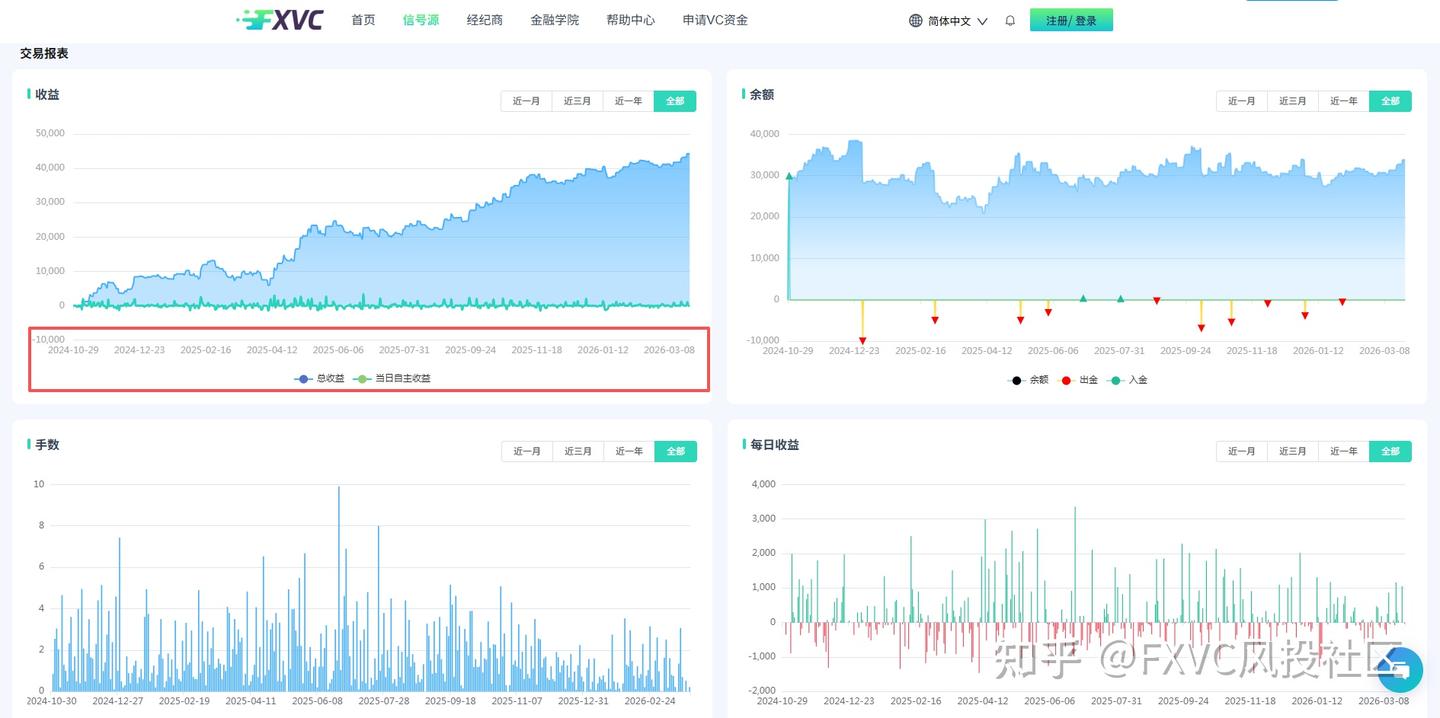
Task: Click 全部 filter in the 每日收益 panel
Action: pyautogui.click(x=1390, y=451)
